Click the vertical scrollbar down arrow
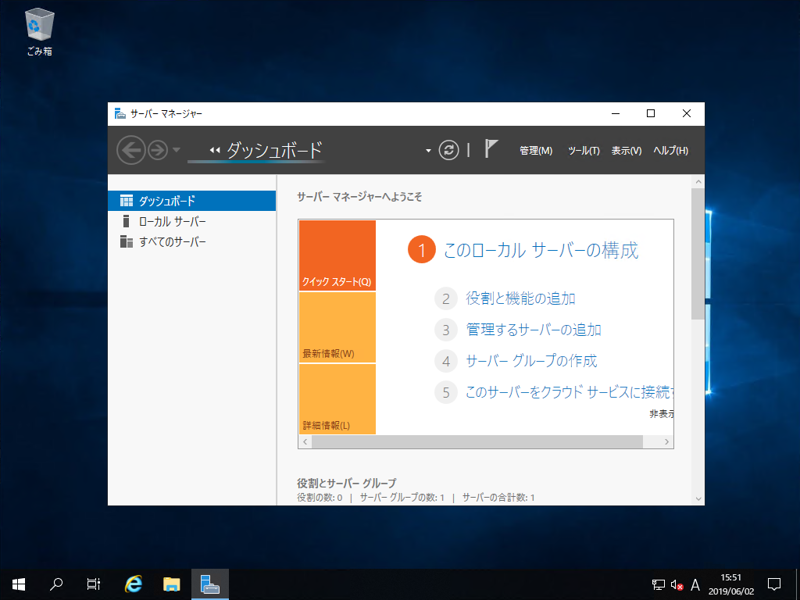The image size is (800, 600). [x=698, y=499]
